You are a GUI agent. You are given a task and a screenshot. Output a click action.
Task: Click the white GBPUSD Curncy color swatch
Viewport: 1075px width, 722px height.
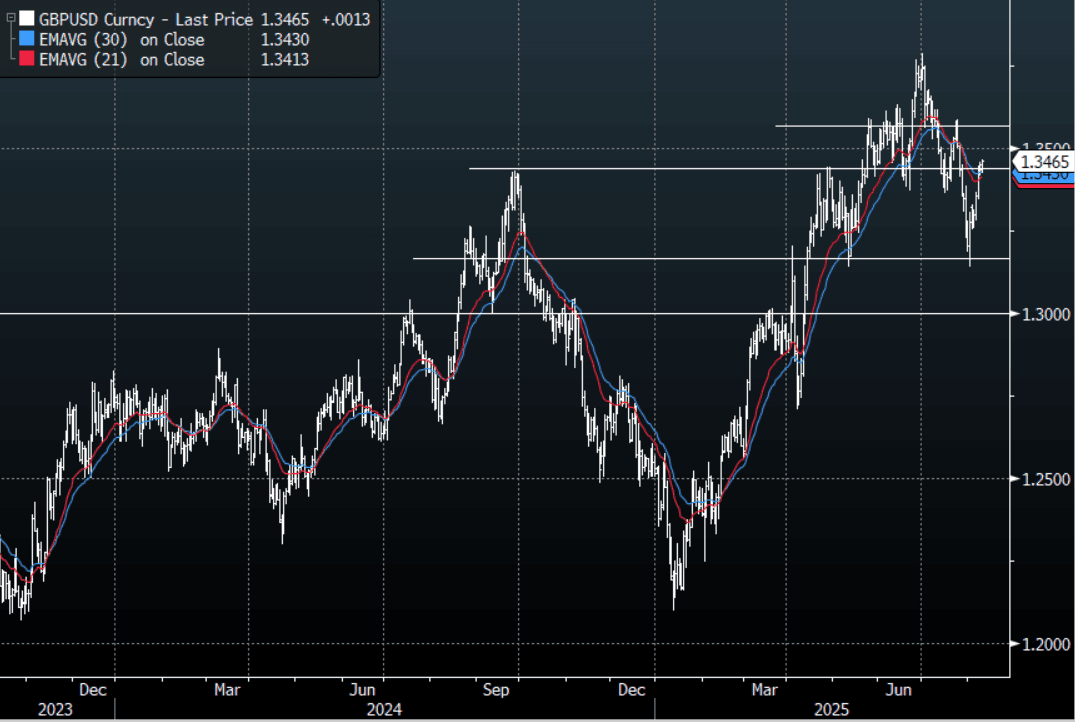pyautogui.click(x=27, y=19)
